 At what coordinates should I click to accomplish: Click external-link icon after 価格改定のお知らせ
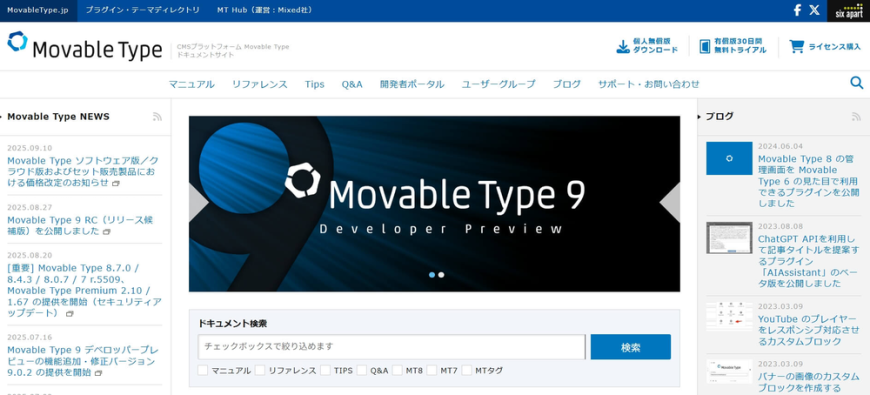pyautogui.click(x=115, y=183)
